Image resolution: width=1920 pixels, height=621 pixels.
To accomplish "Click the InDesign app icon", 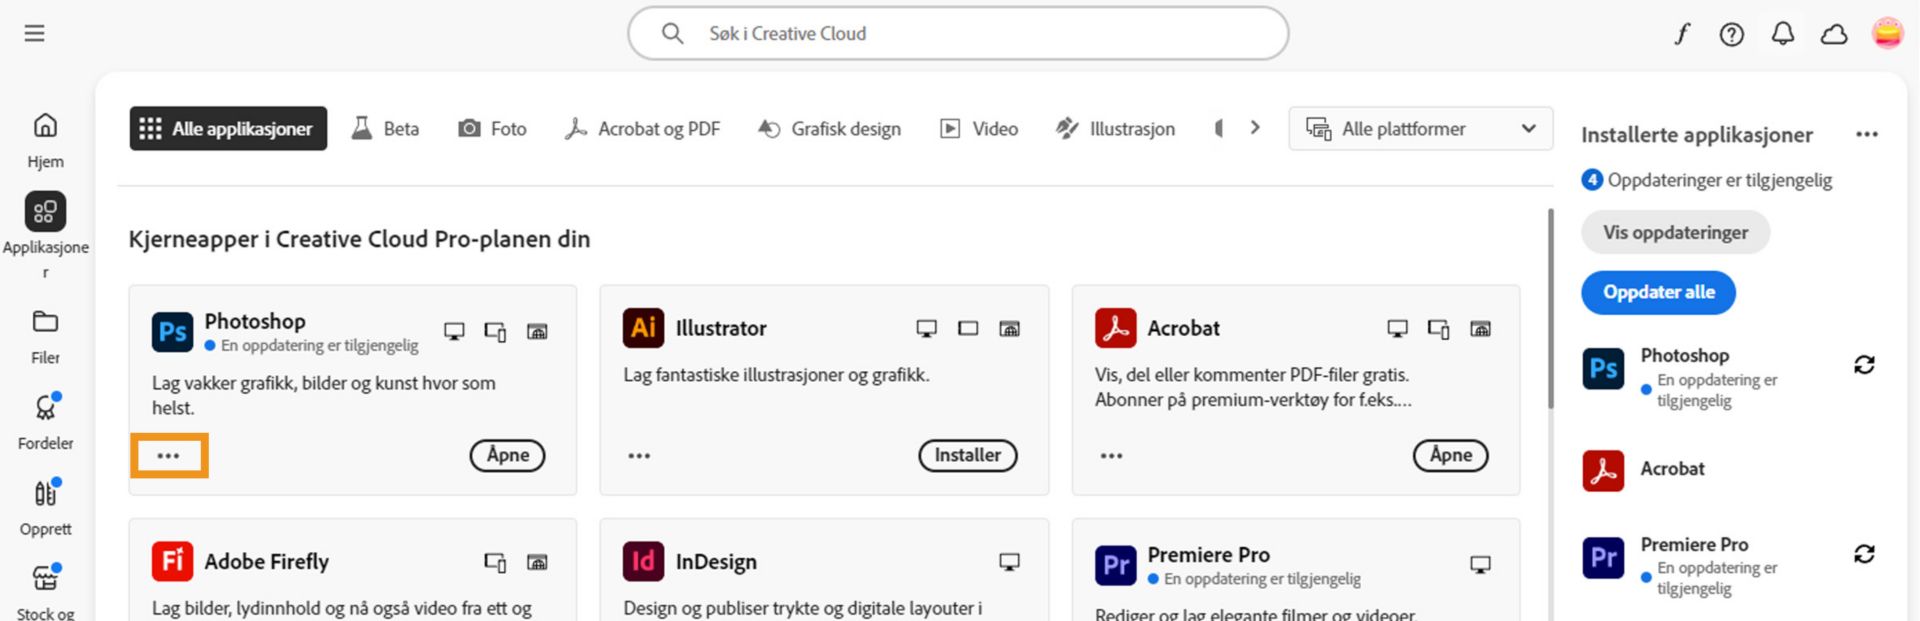I will [x=643, y=561].
